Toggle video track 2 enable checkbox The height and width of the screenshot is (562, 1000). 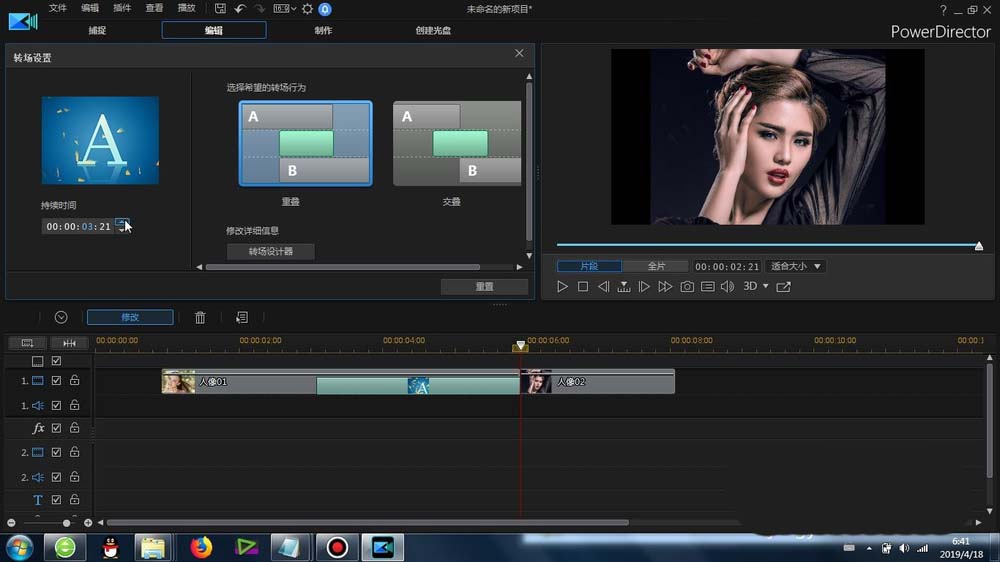point(56,452)
